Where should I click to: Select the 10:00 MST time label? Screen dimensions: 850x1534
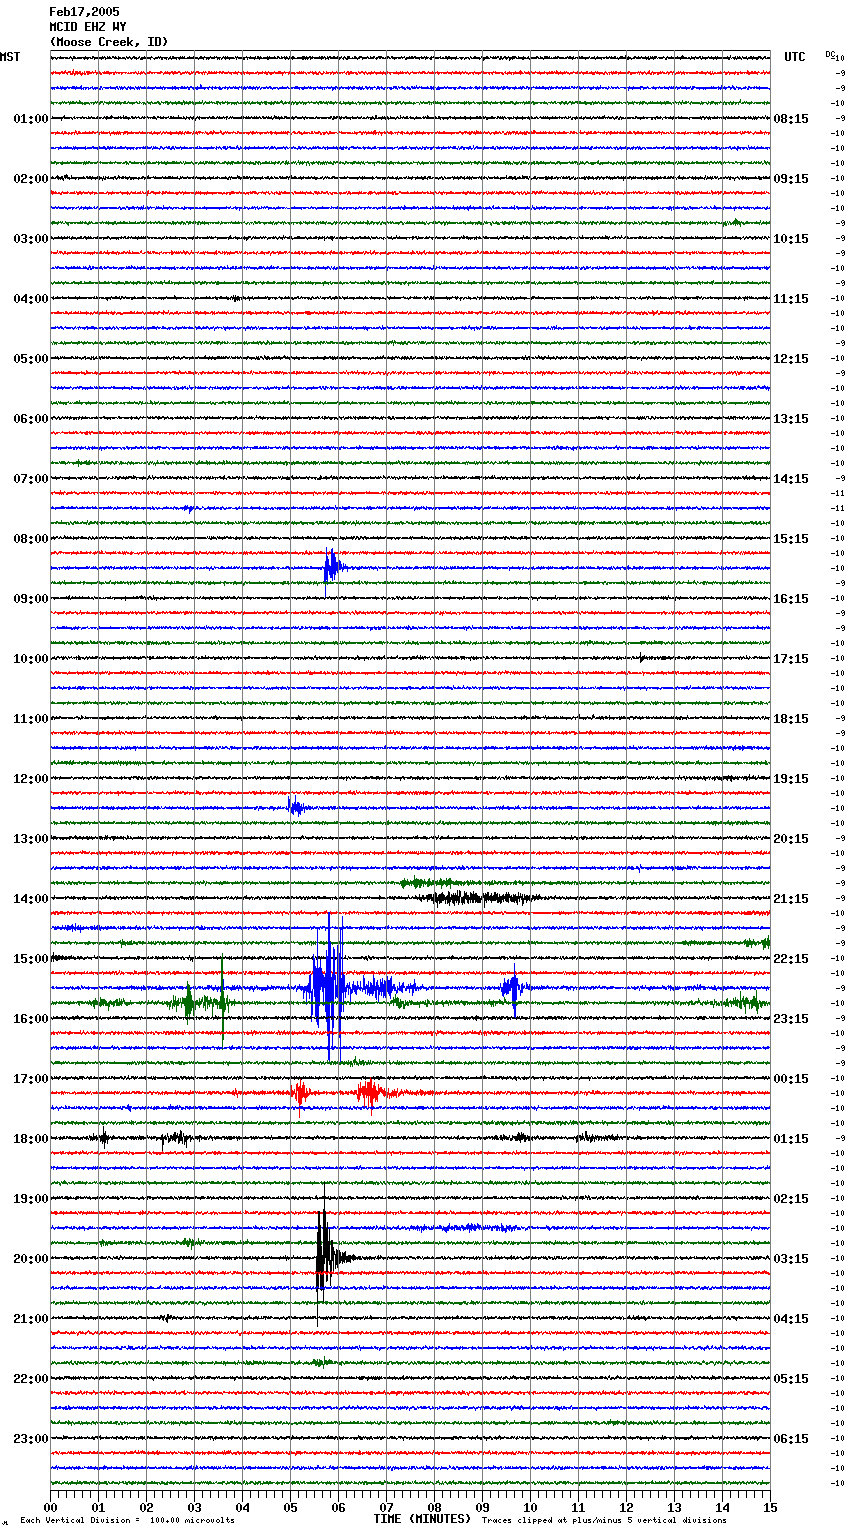tap(31, 659)
